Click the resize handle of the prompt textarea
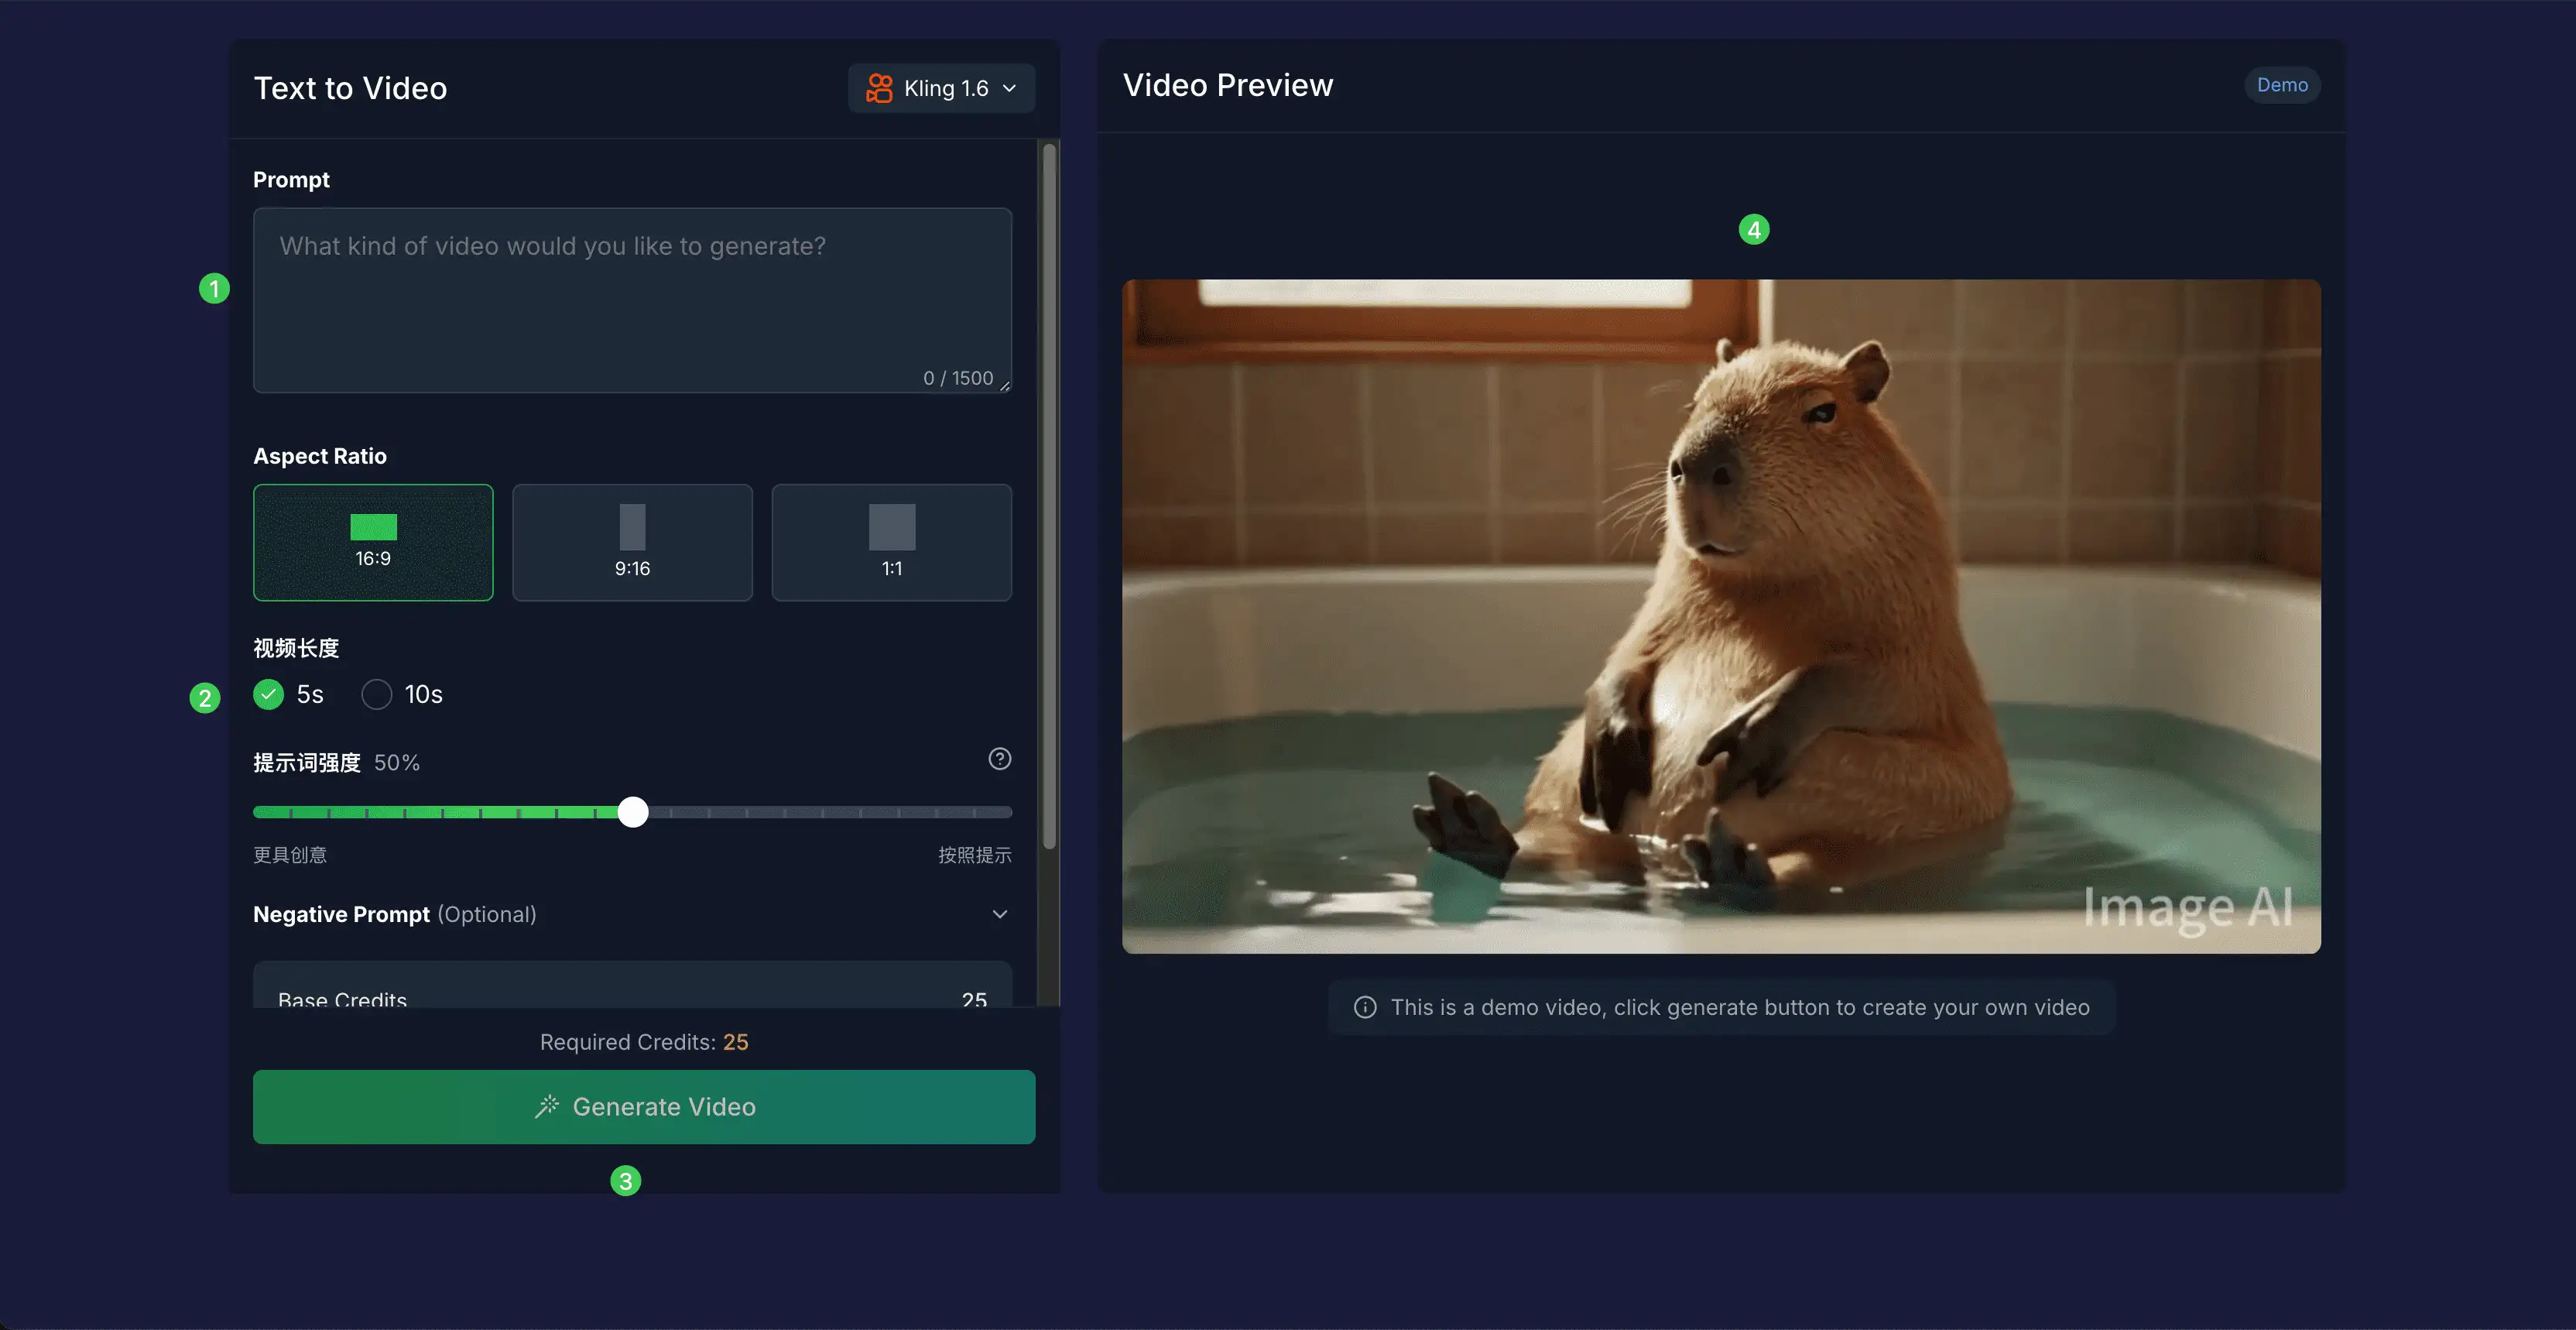The width and height of the screenshot is (2576, 1330). 1004,387
